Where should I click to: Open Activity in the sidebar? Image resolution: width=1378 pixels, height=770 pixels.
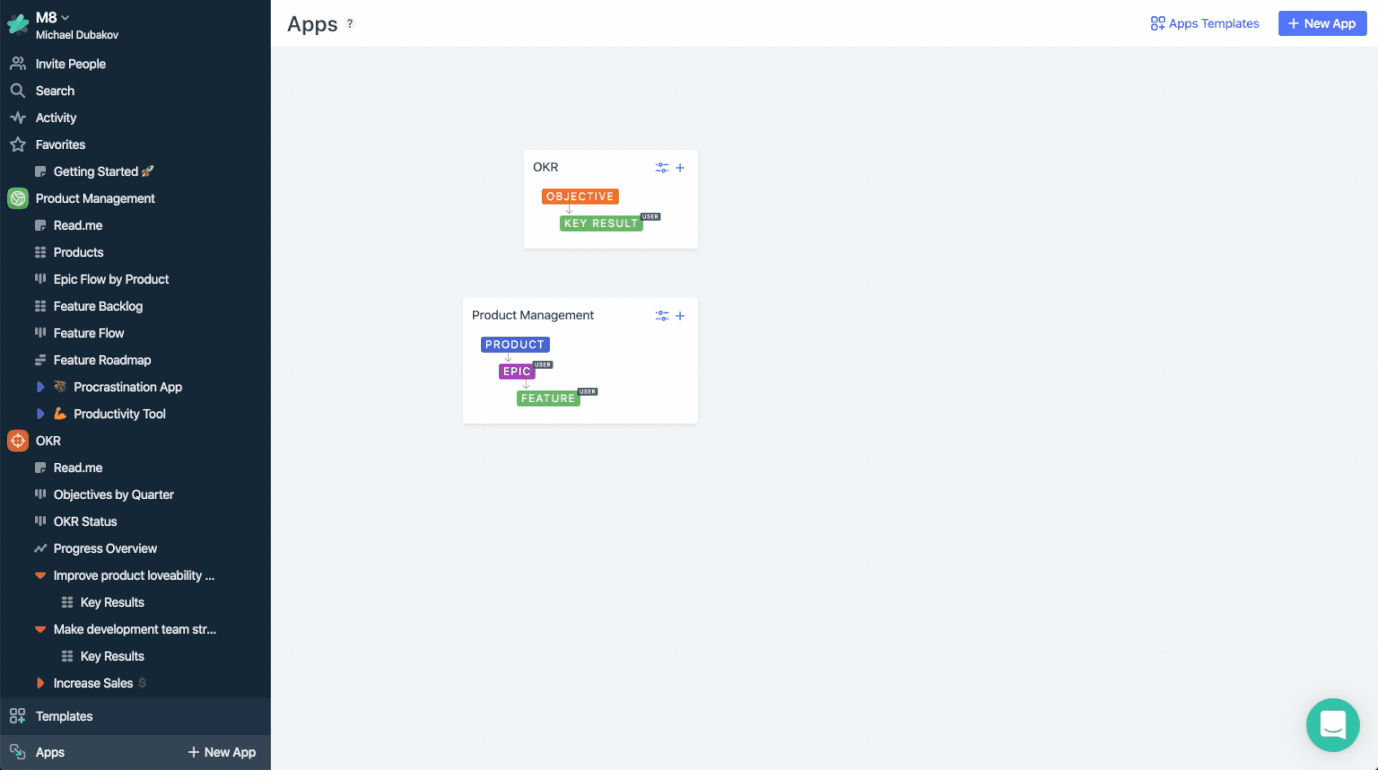click(56, 118)
